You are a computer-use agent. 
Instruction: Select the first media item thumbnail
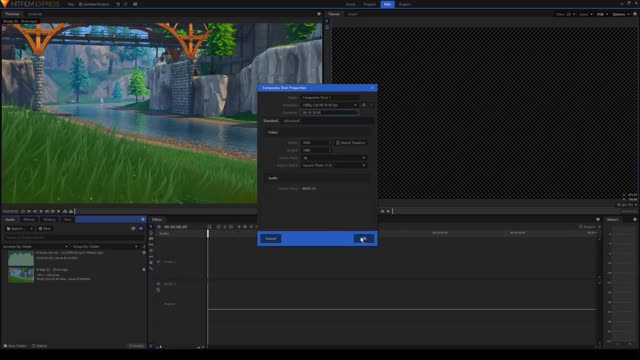(21, 258)
